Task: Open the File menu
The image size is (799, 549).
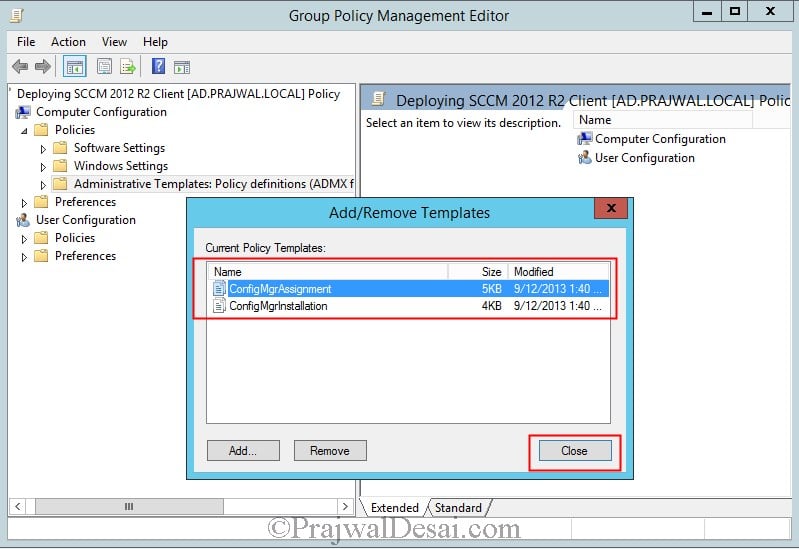Action: [x=26, y=42]
